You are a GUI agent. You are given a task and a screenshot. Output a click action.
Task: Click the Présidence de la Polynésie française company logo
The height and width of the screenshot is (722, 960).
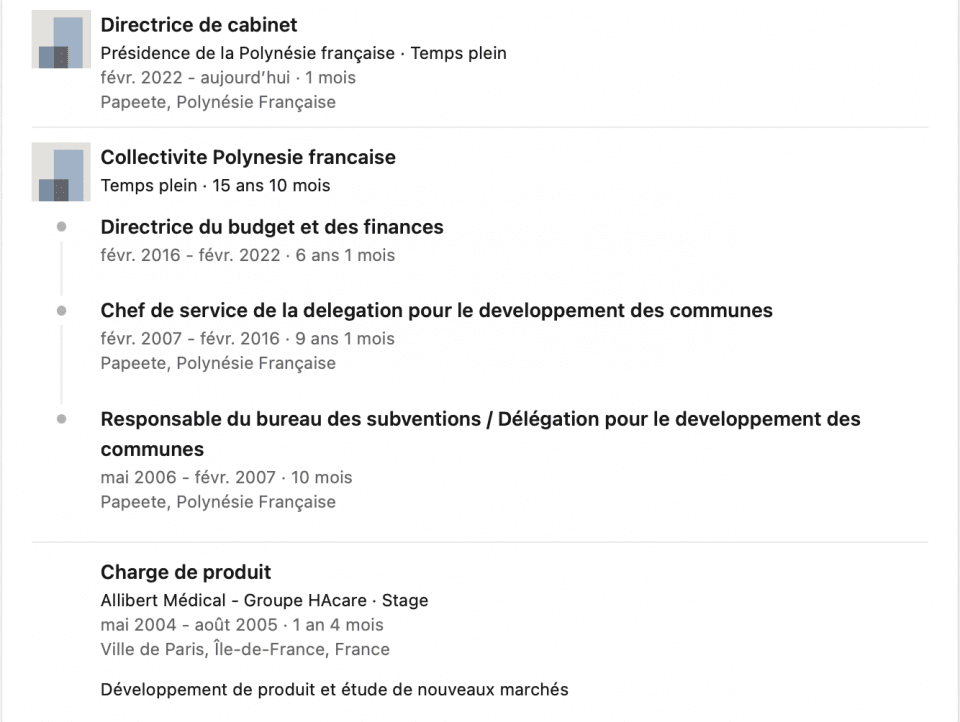tap(61, 39)
